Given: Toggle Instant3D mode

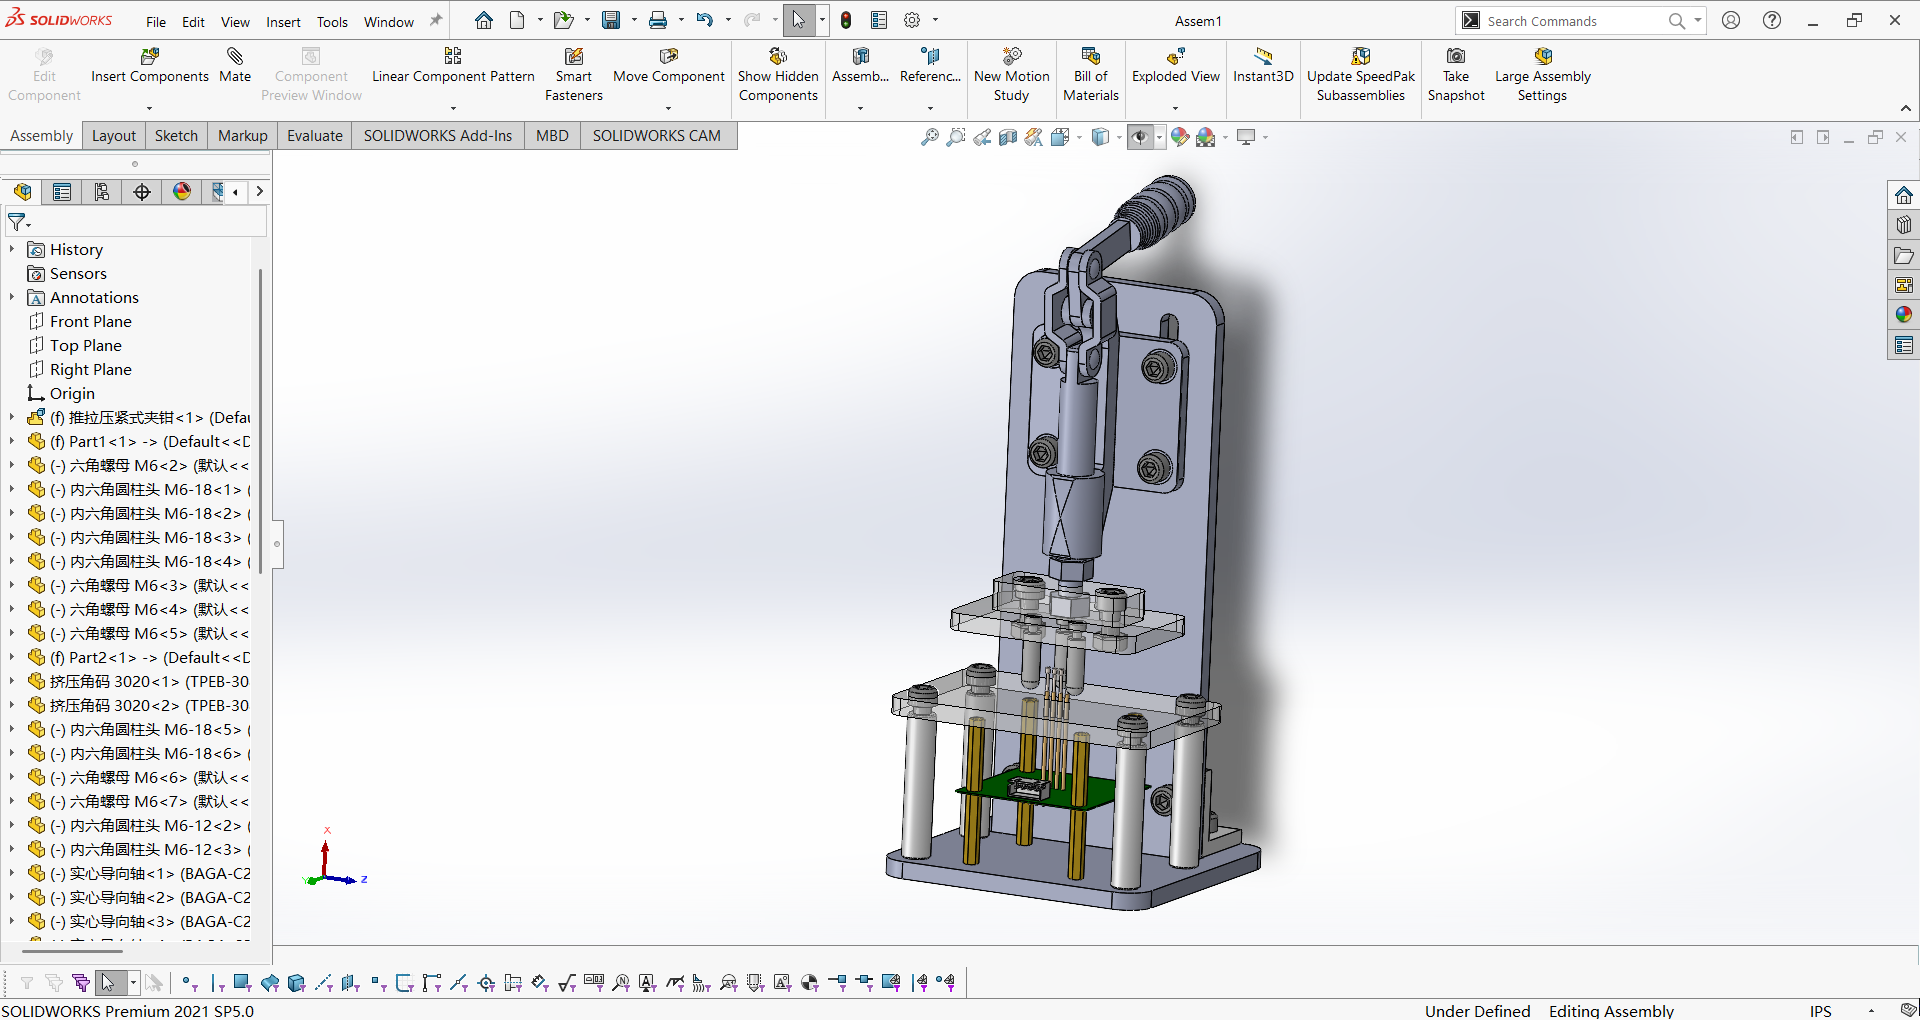Looking at the screenshot, I should (1263, 66).
